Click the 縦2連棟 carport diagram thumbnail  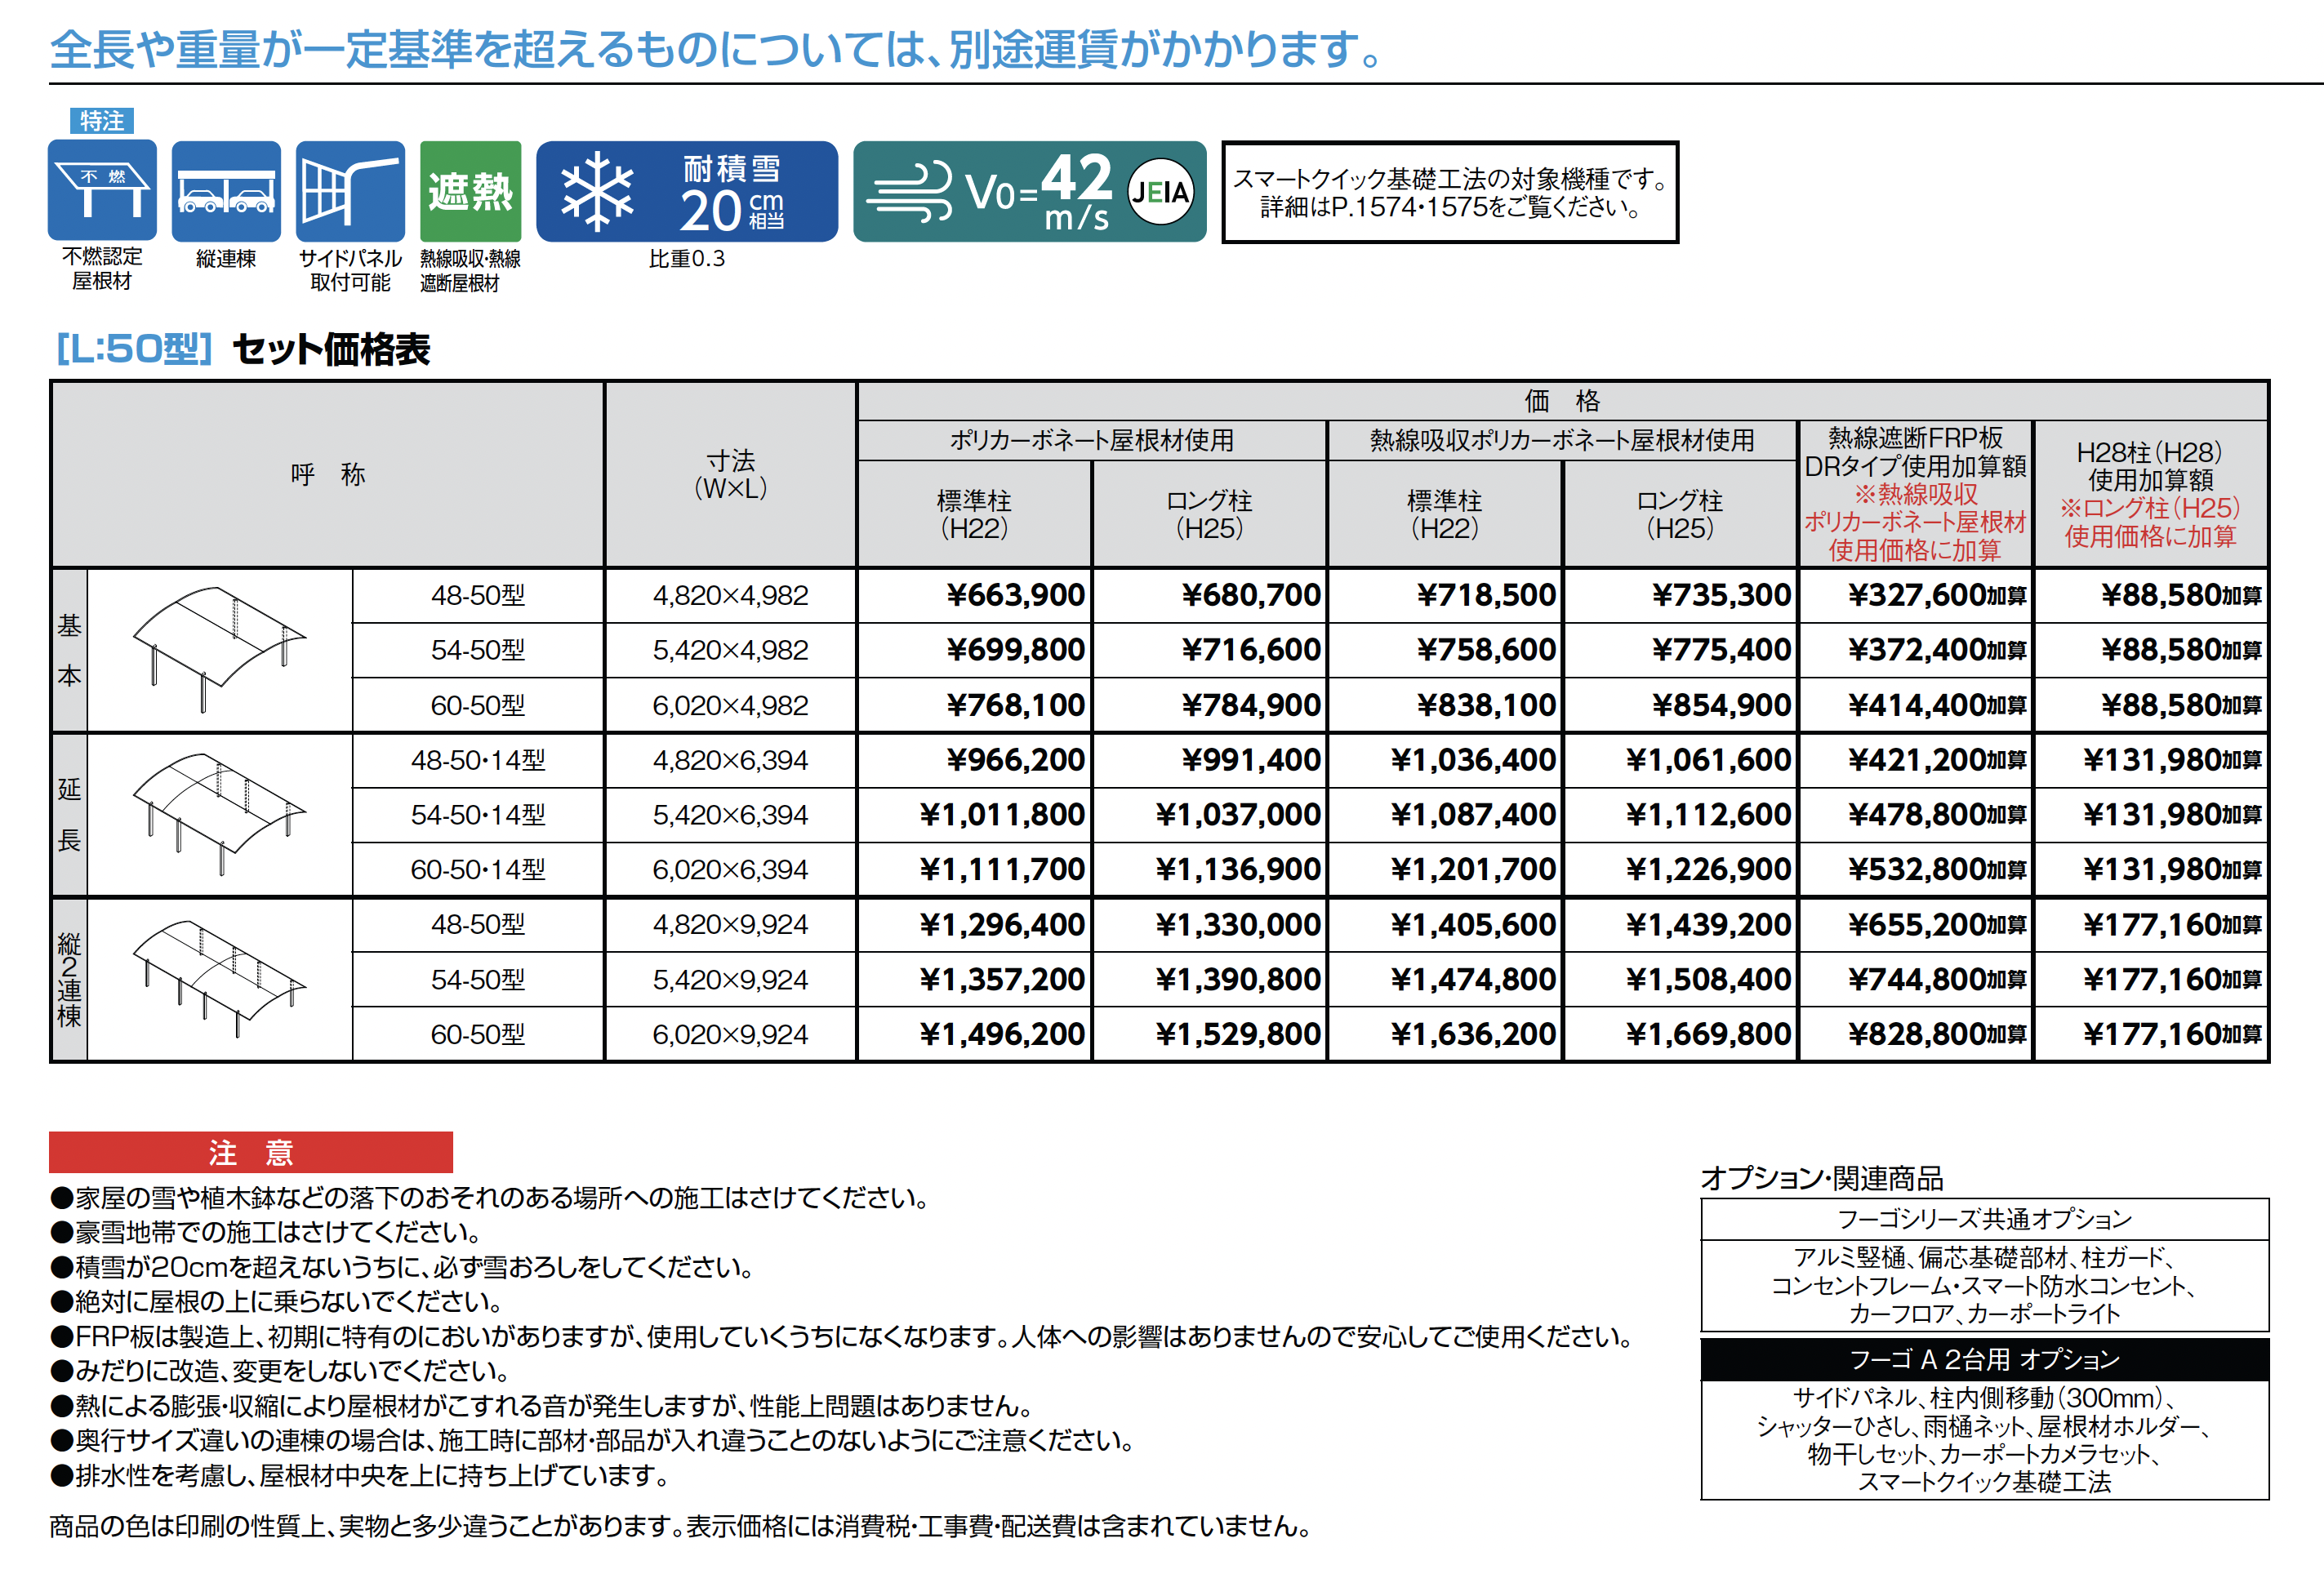(218, 979)
